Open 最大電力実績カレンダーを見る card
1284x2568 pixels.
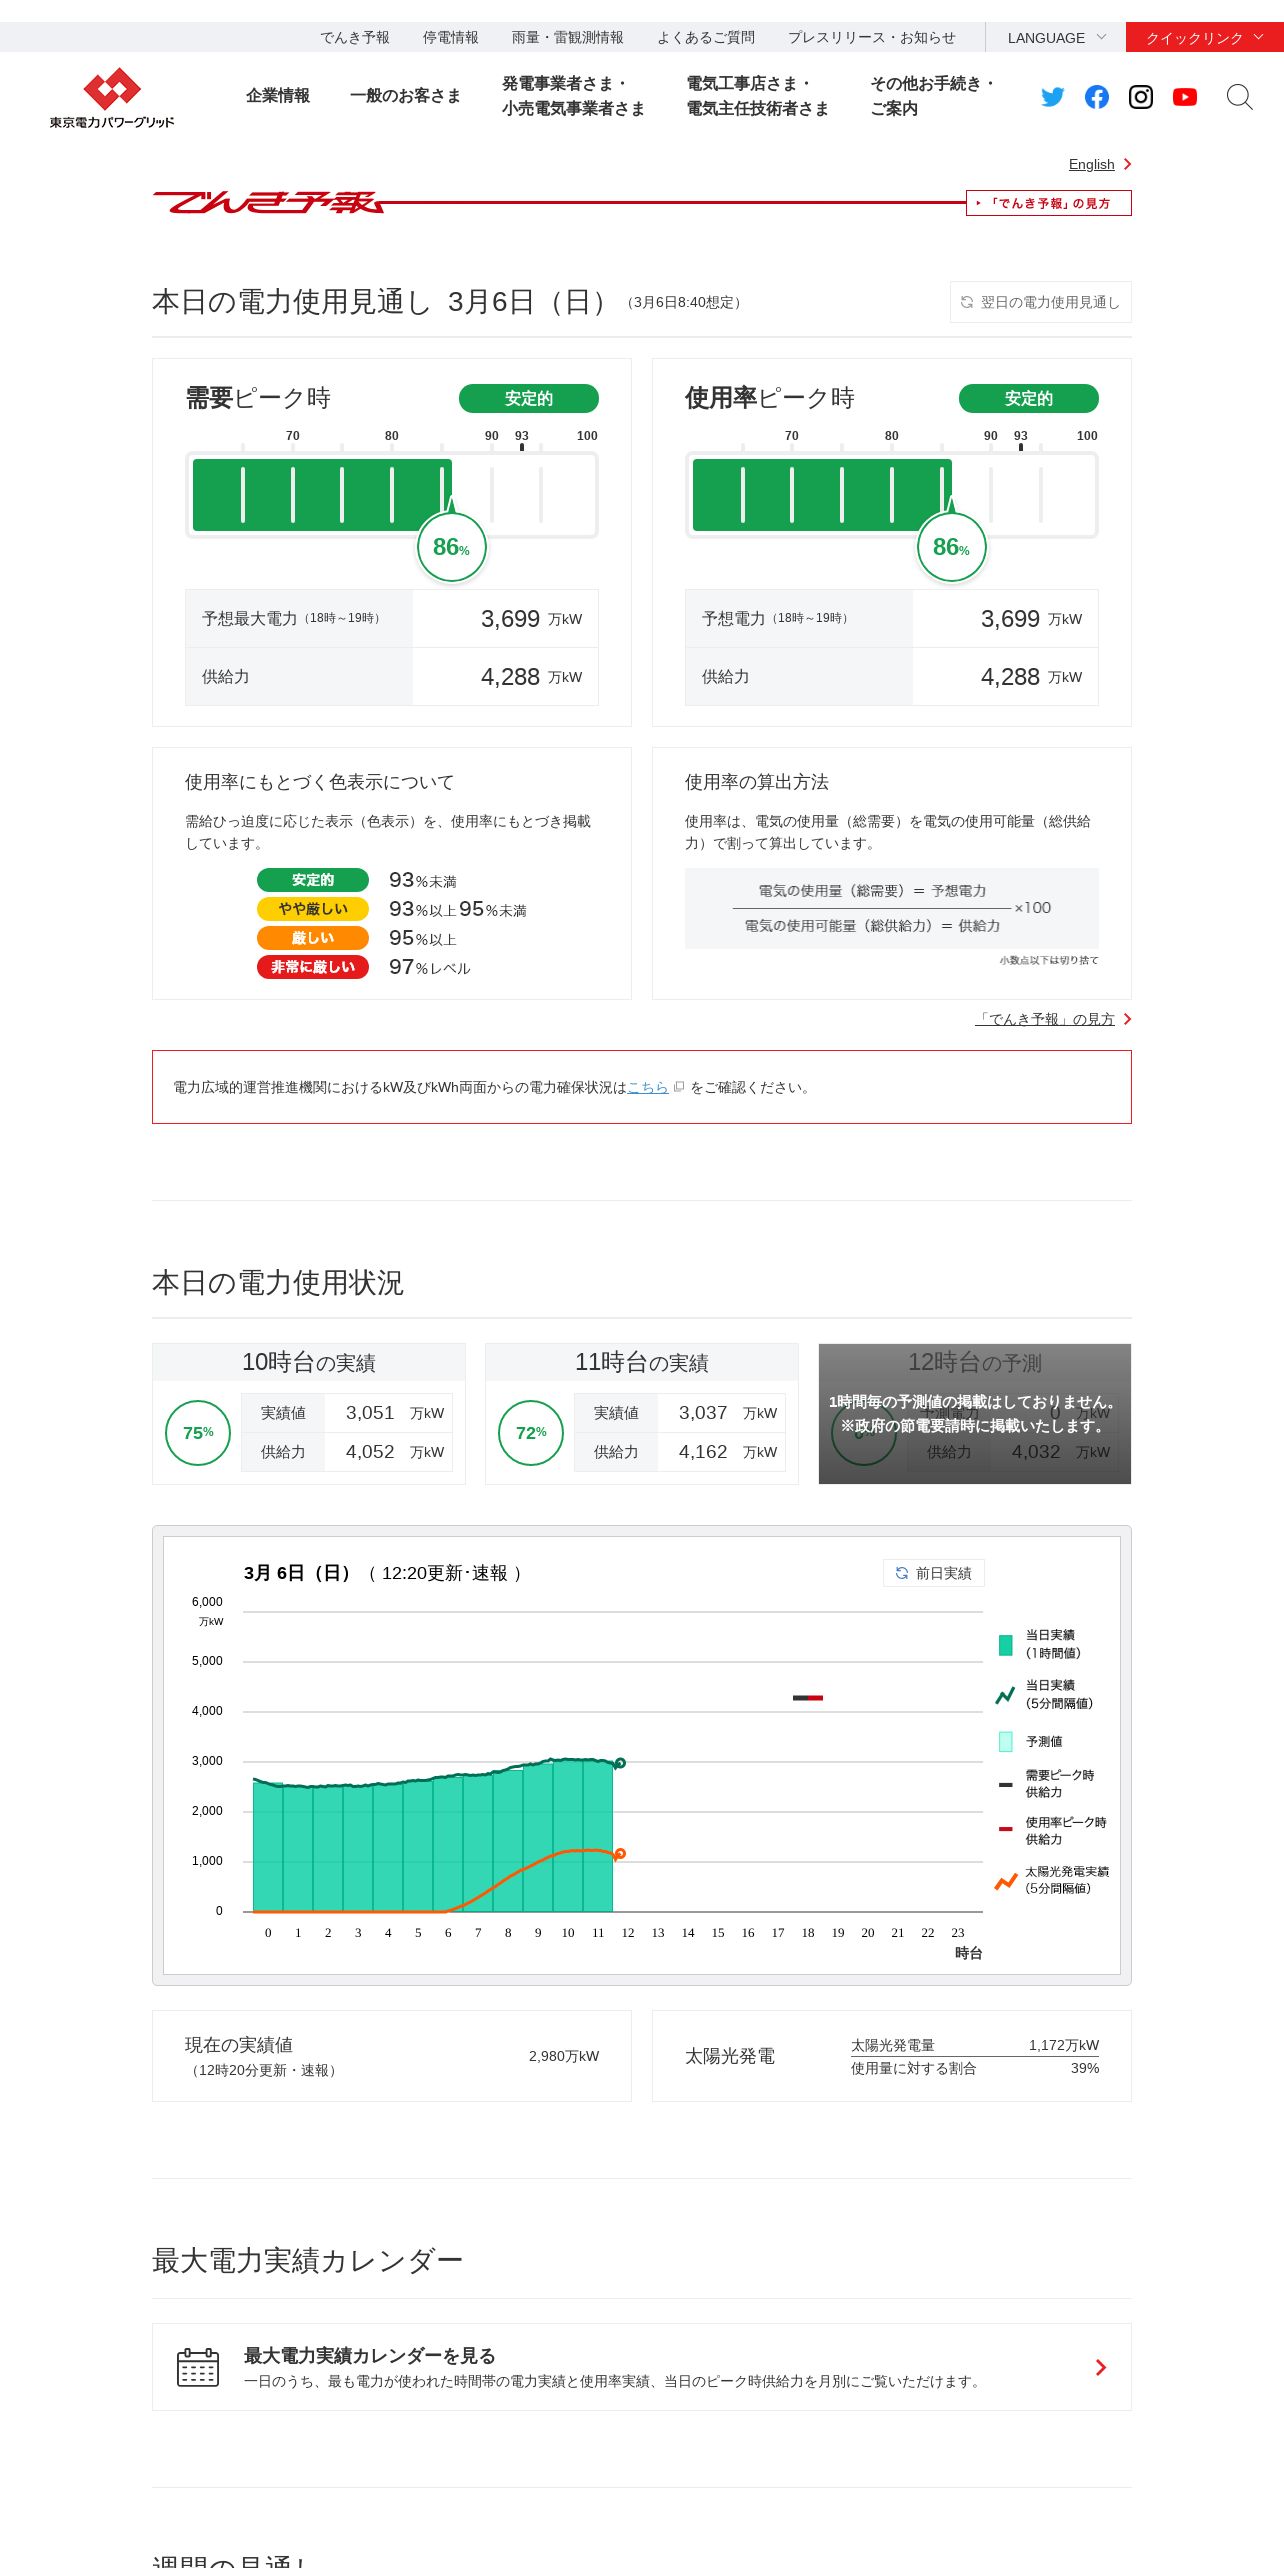click(642, 2367)
